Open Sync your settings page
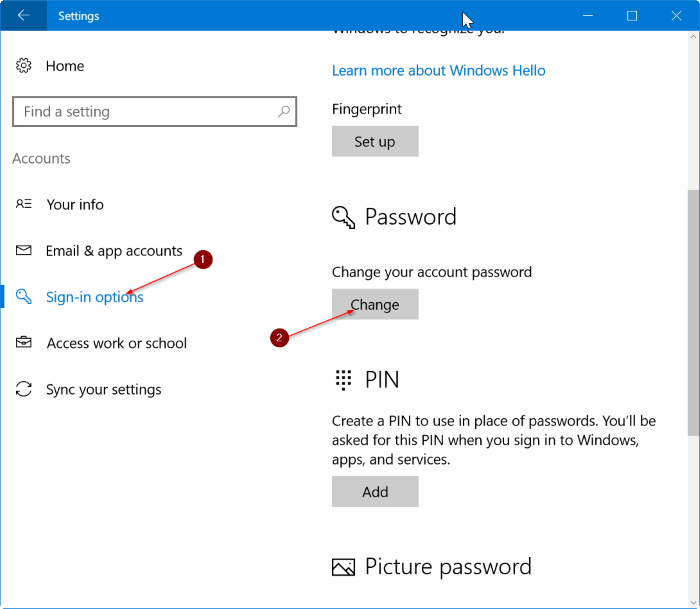This screenshot has width=700, height=609. [x=104, y=389]
